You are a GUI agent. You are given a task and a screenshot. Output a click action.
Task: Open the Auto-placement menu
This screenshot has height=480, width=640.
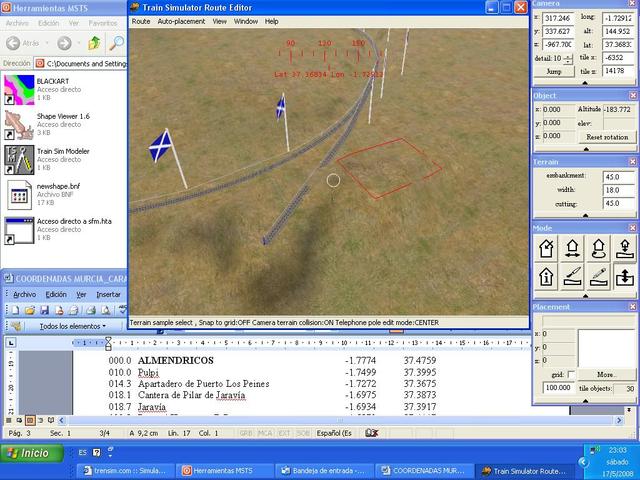tap(181, 21)
